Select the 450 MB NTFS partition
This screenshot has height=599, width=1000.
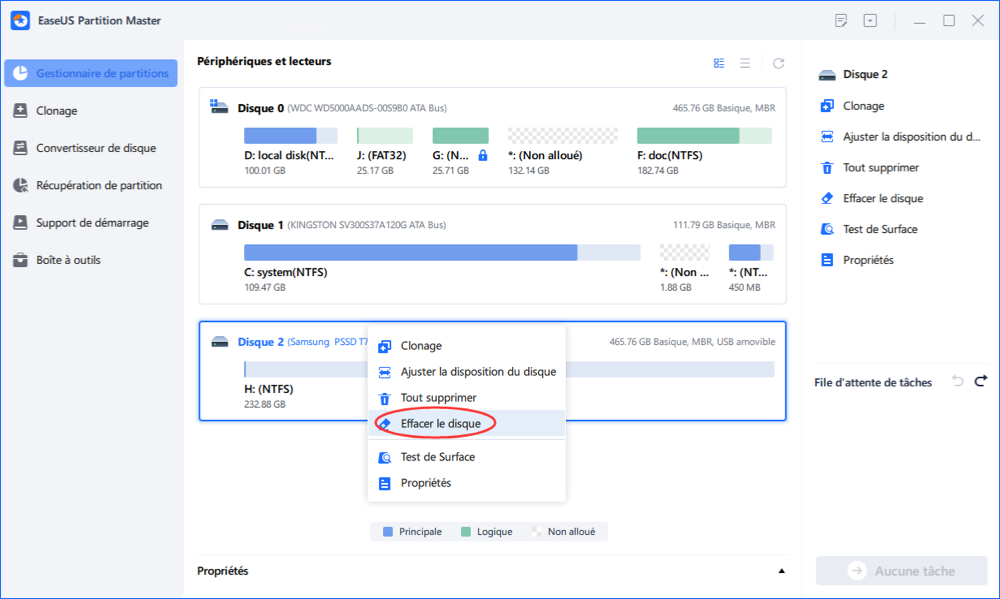point(751,252)
